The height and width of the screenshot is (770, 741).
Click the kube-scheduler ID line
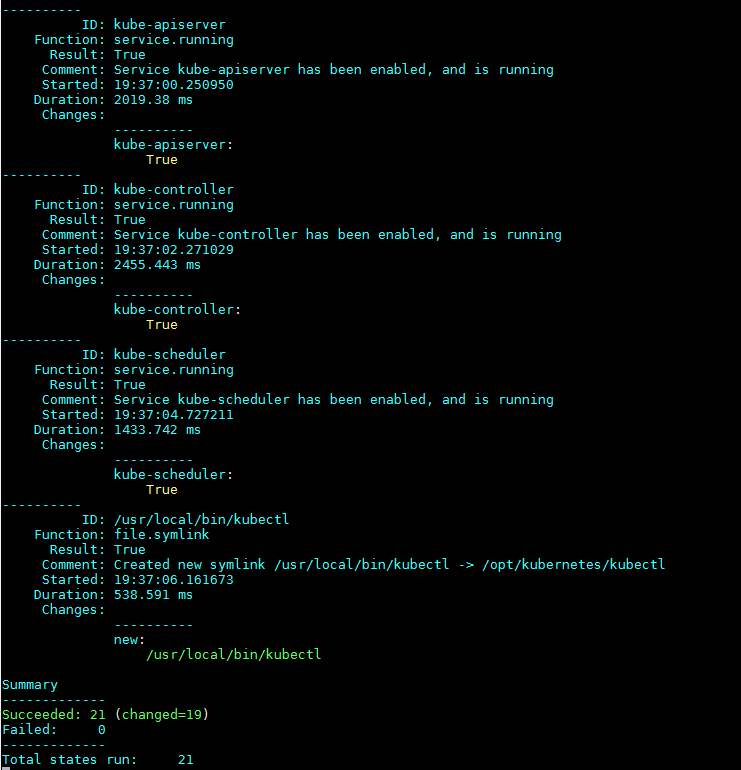169,354
